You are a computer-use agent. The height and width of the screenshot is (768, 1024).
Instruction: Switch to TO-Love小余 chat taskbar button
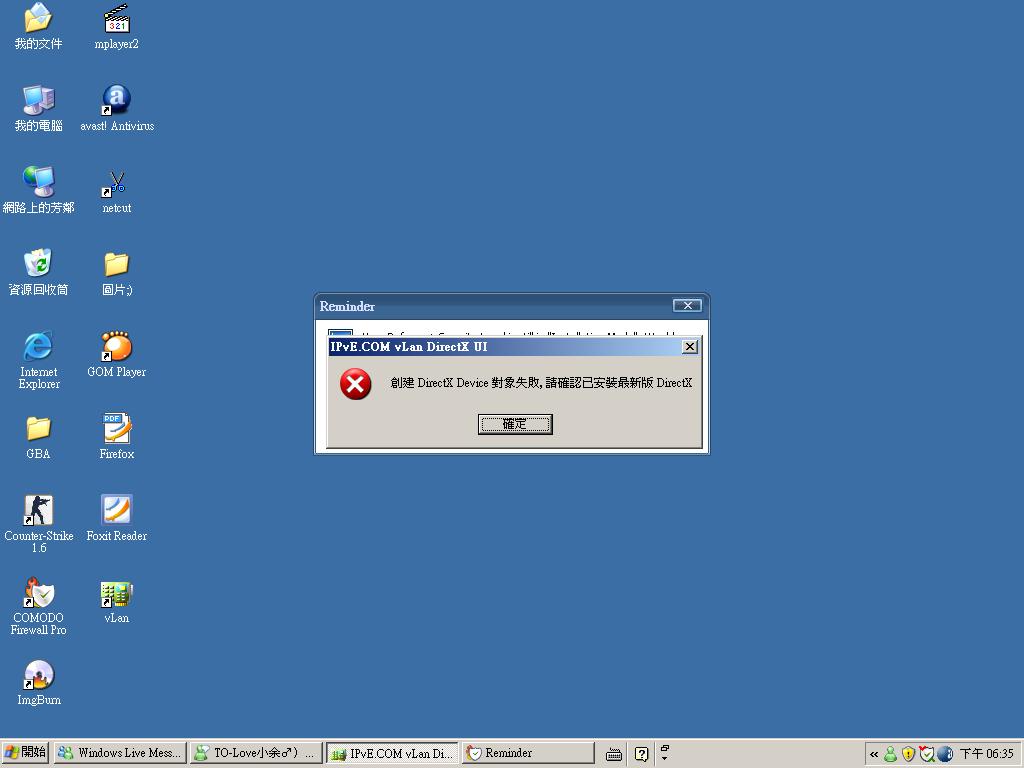tap(256, 753)
